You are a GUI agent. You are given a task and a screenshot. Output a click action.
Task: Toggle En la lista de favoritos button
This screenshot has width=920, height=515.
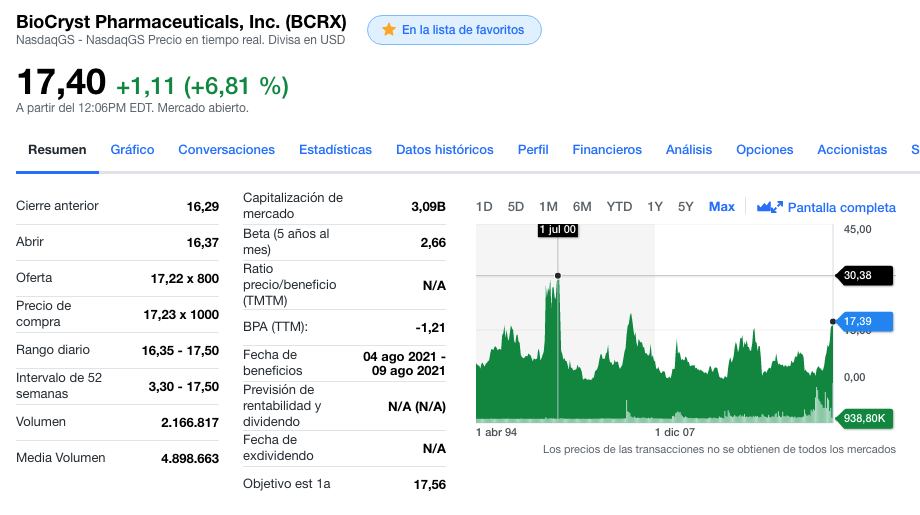click(x=454, y=30)
